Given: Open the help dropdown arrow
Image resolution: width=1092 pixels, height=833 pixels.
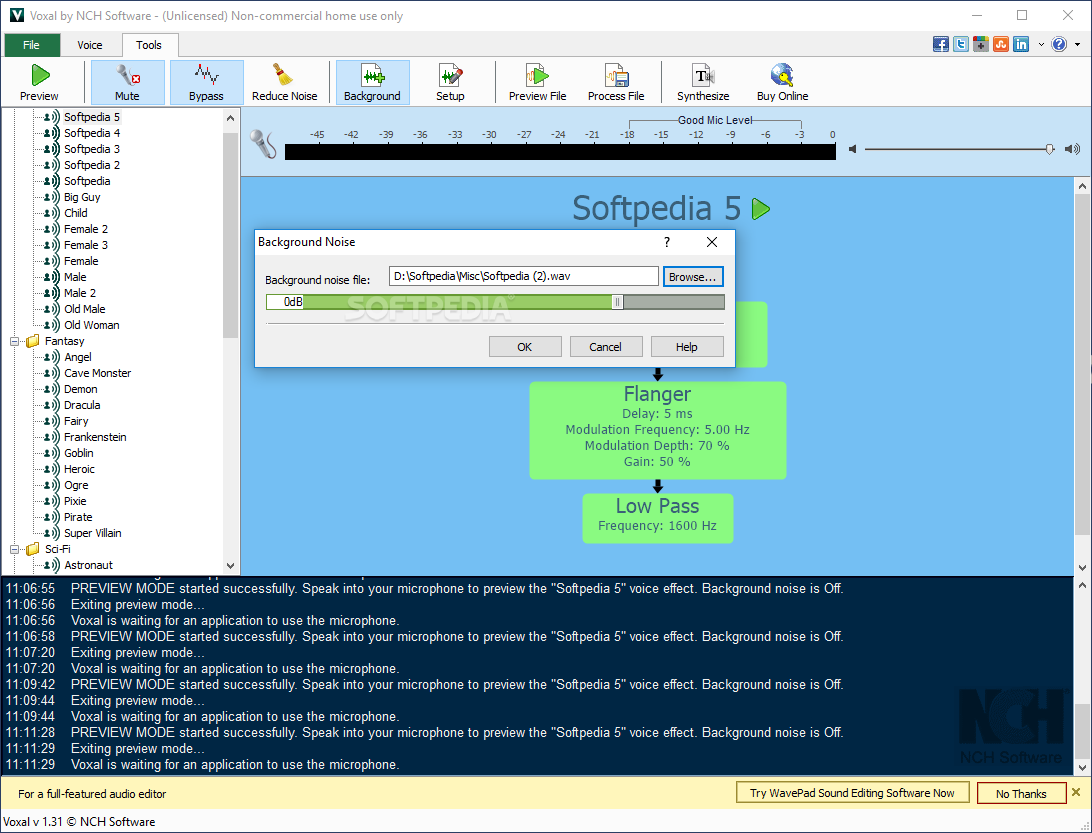Looking at the screenshot, I should tap(1077, 45).
